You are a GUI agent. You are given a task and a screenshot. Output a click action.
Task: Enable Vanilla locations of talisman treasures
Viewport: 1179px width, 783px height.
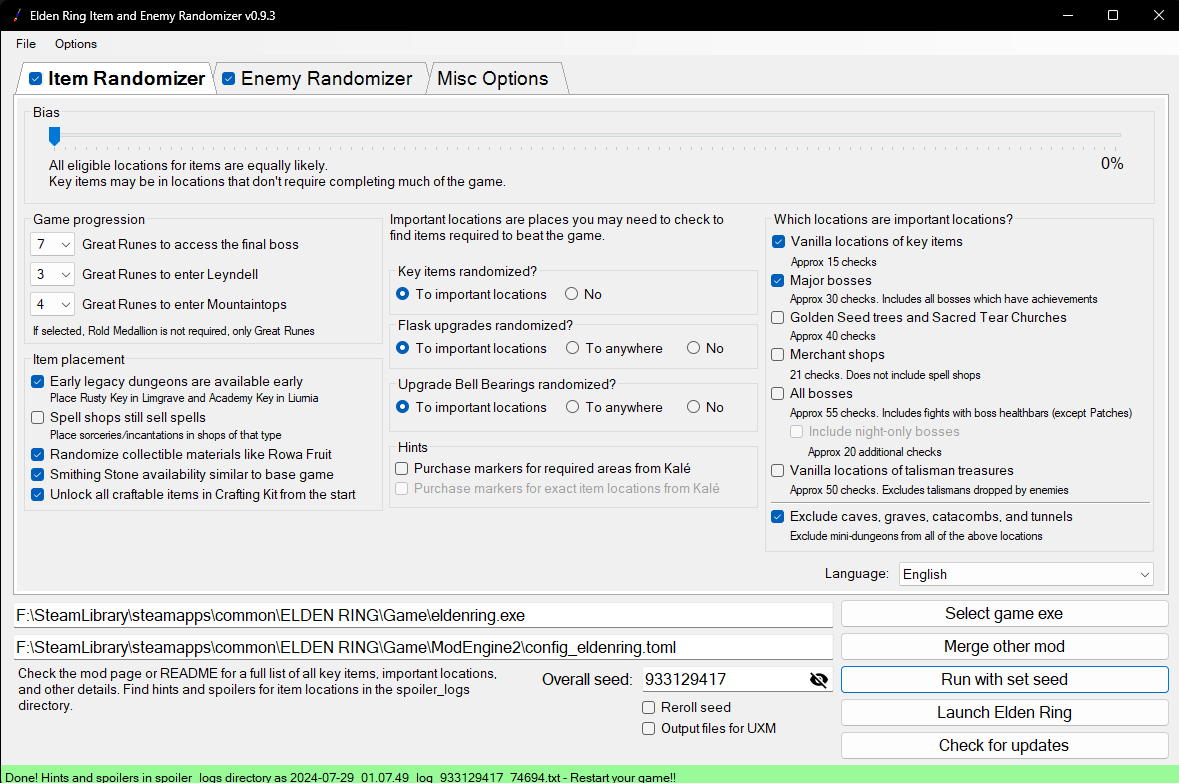coord(778,471)
